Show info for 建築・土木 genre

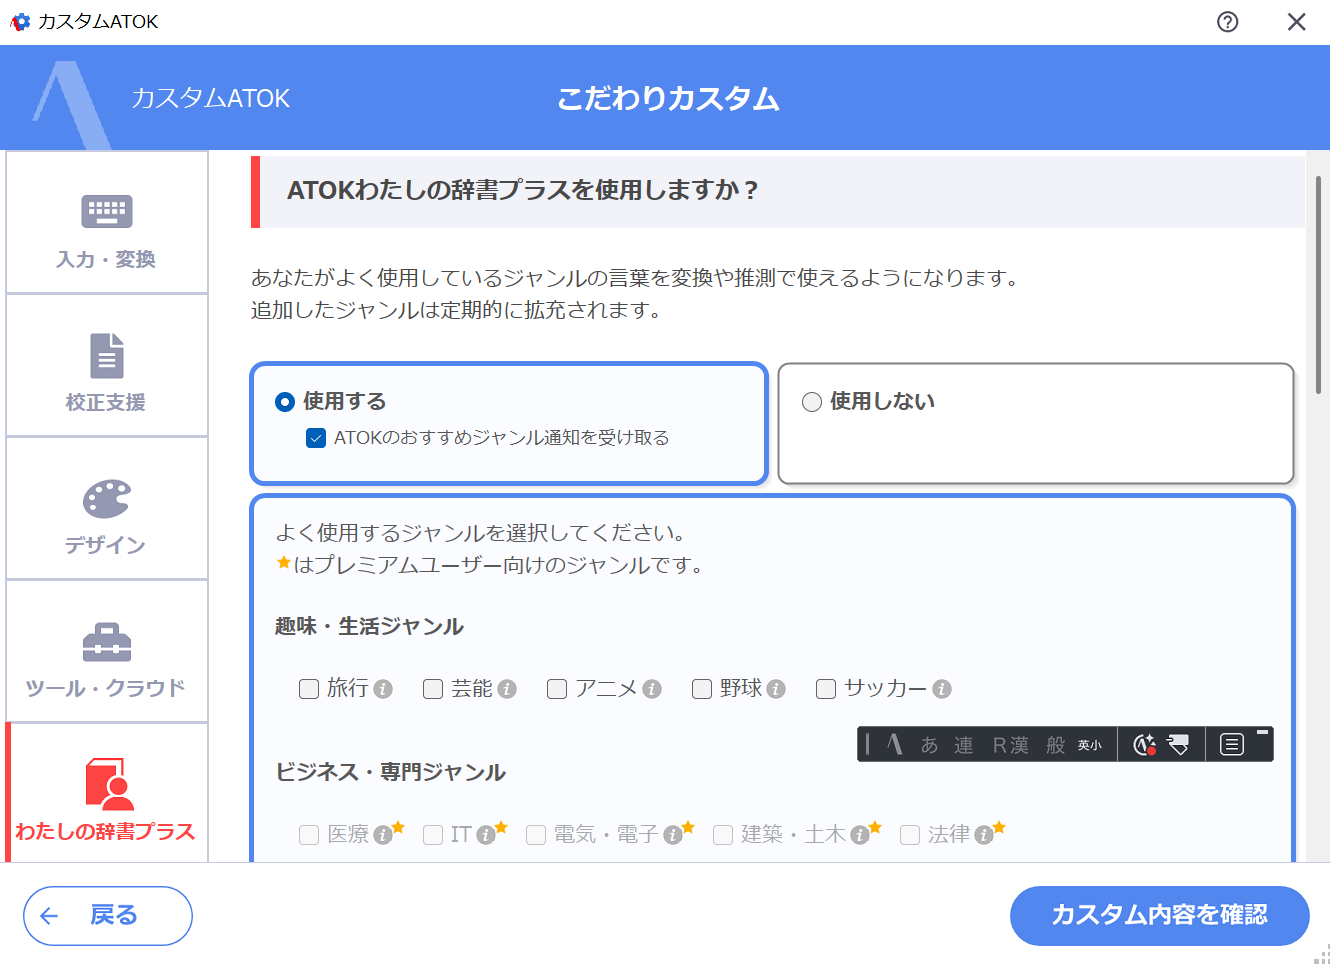[860, 835]
